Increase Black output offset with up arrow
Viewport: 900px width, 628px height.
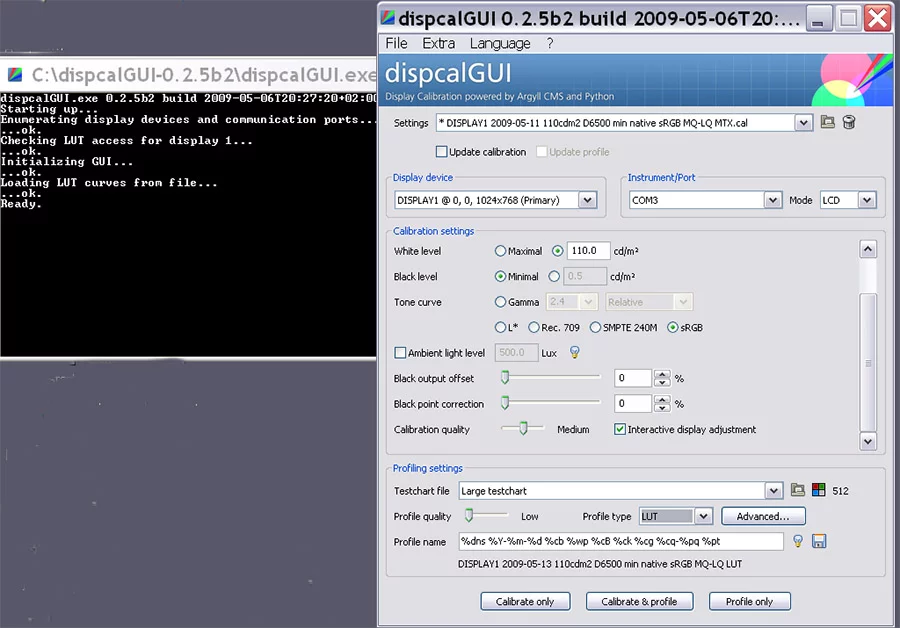coord(662,374)
